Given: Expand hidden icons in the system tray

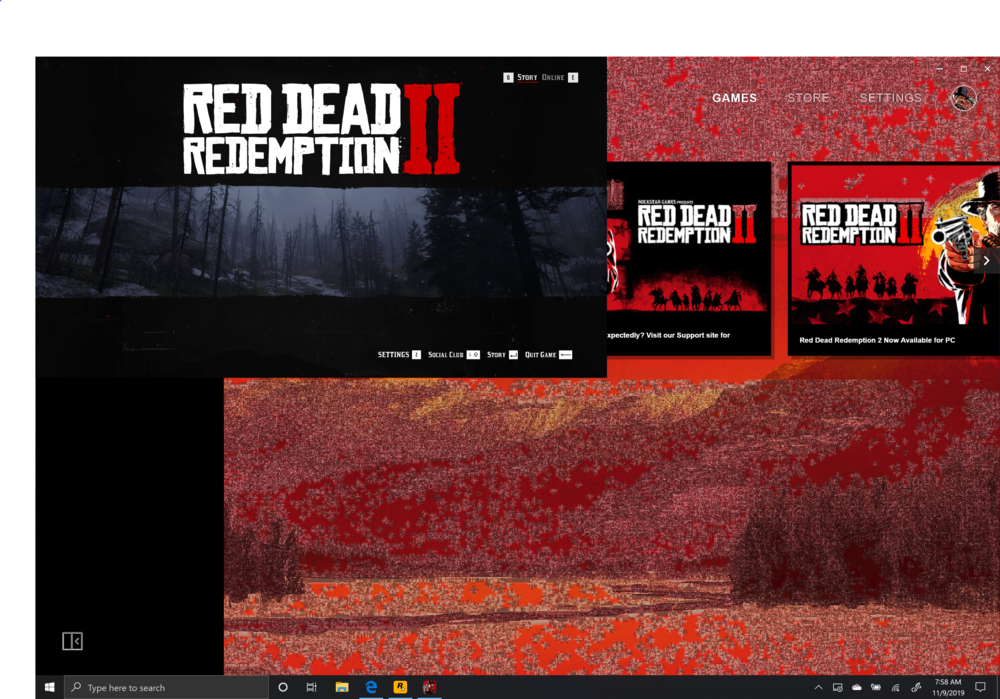Looking at the screenshot, I should tap(818, 687).
